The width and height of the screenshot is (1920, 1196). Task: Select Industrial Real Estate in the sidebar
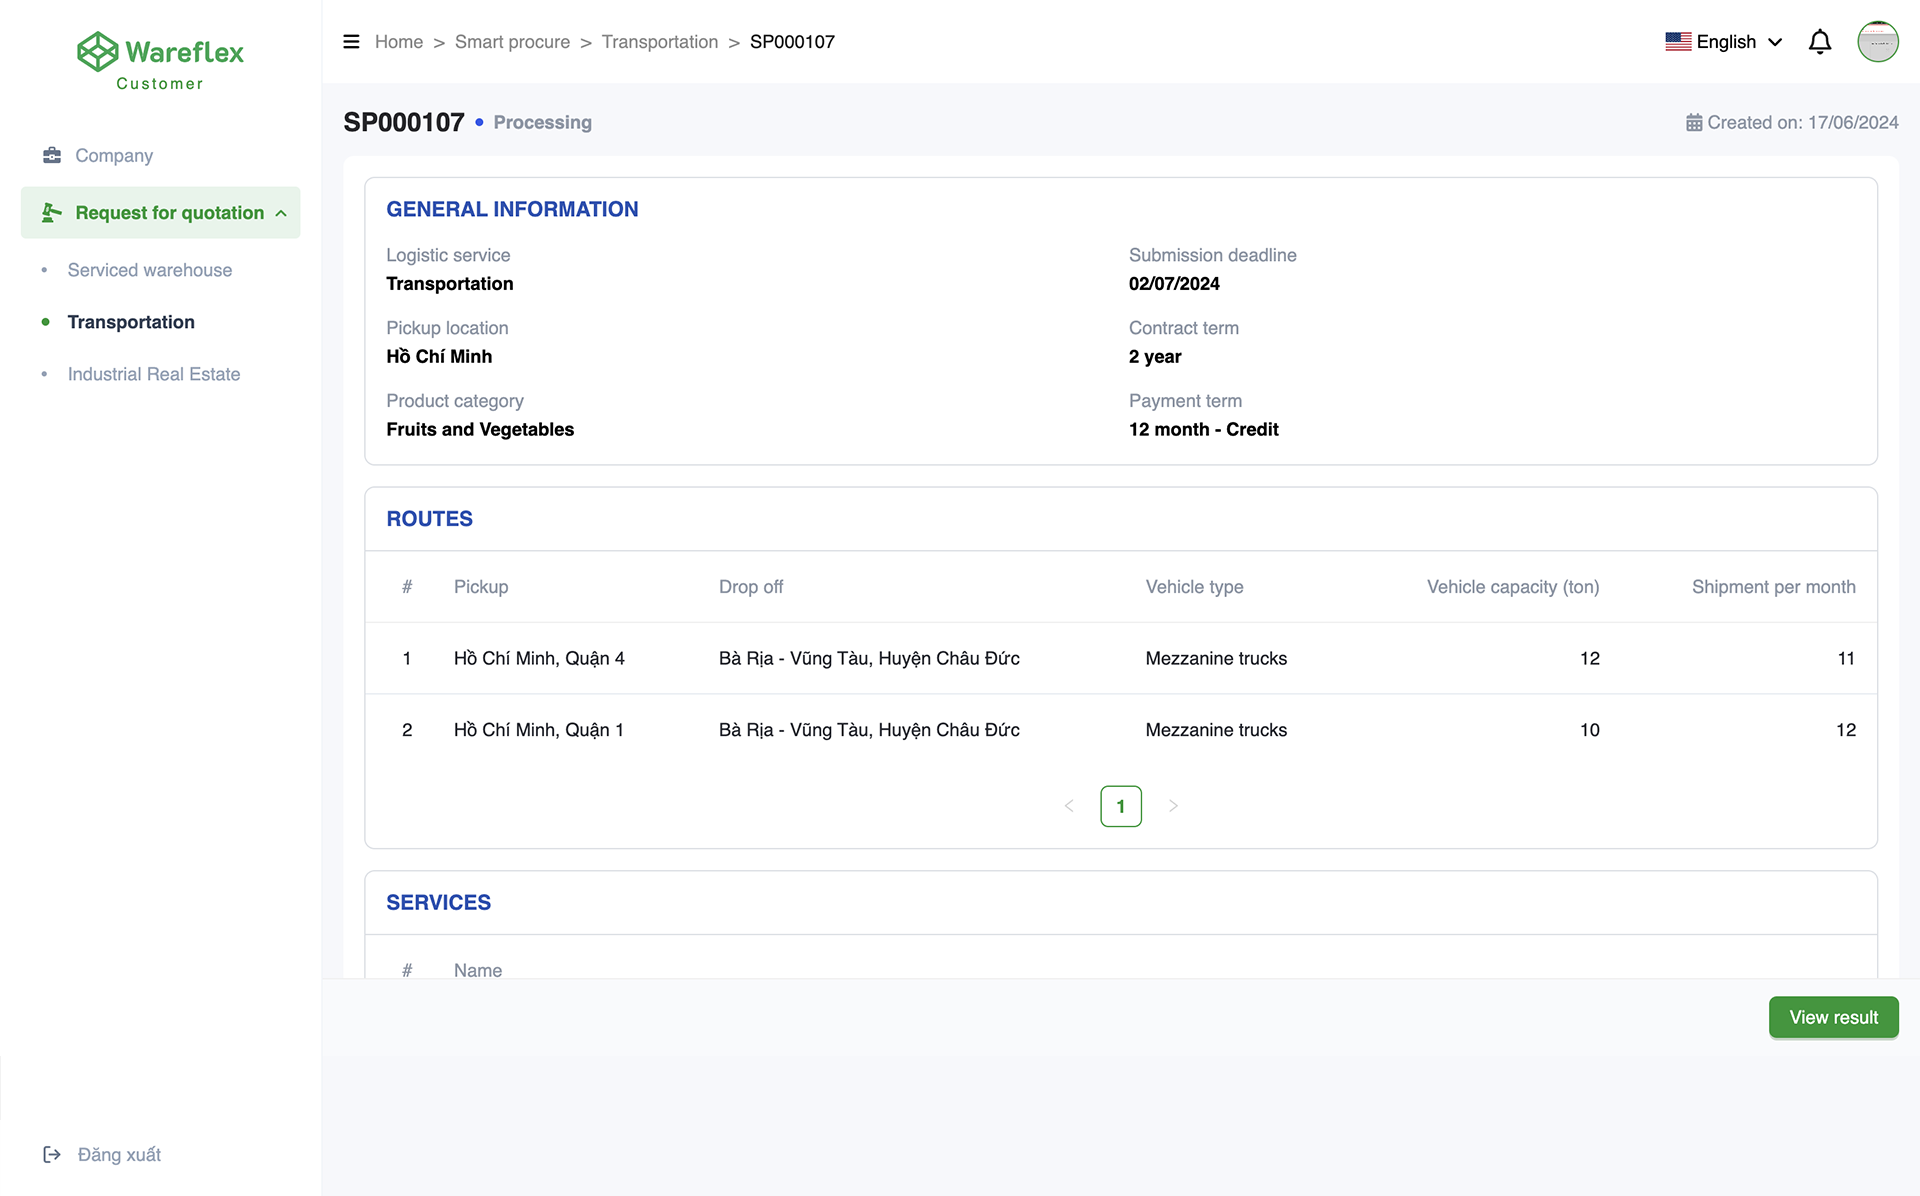154,374
